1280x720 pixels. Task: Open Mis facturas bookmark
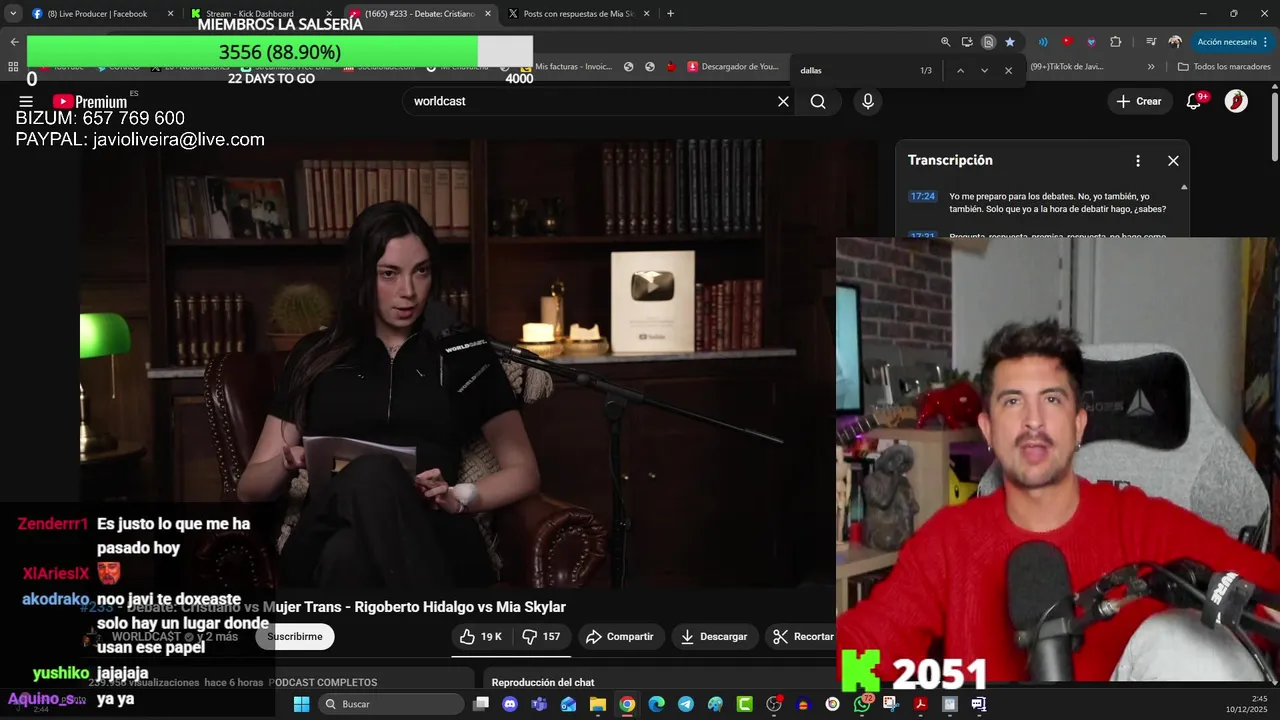pyautogui.click(x=565, y=67)
